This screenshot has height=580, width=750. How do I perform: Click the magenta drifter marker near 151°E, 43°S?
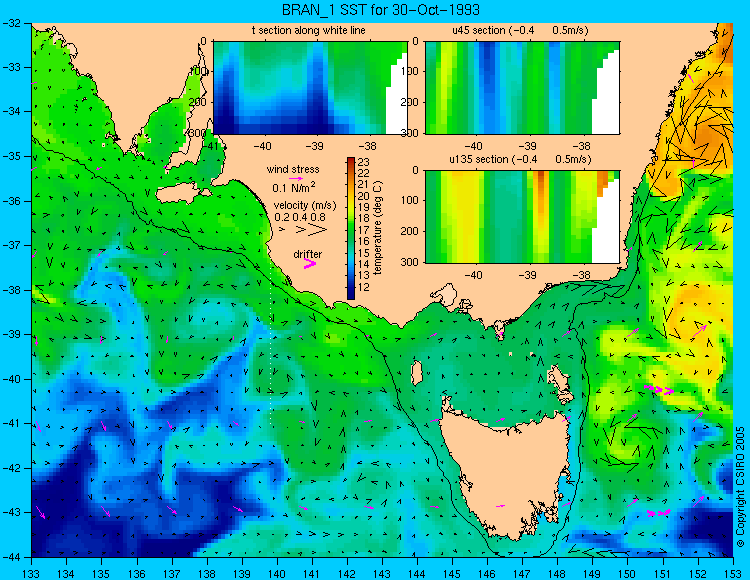[x=659, y=513]
